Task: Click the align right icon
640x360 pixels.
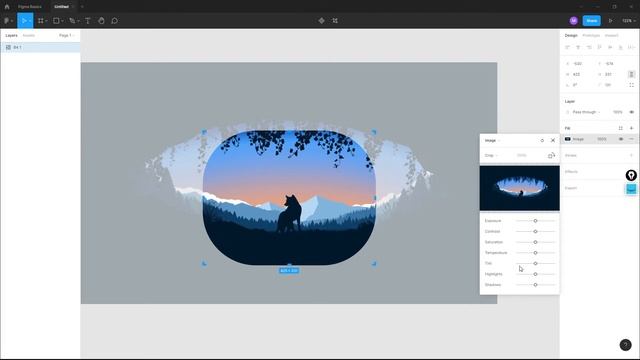Action: pyautogui.click(x=589, y=47)
